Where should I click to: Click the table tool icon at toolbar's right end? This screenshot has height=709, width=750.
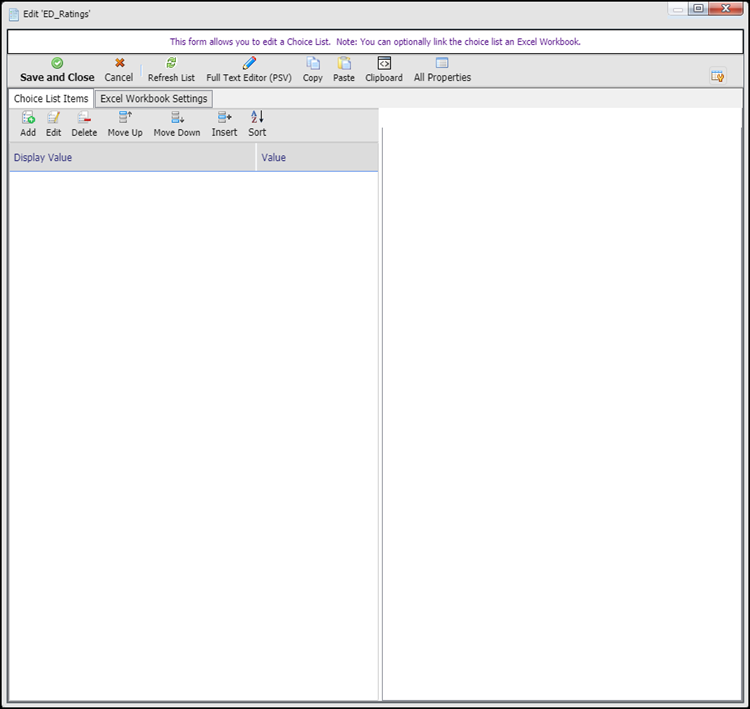pos(717,76)
